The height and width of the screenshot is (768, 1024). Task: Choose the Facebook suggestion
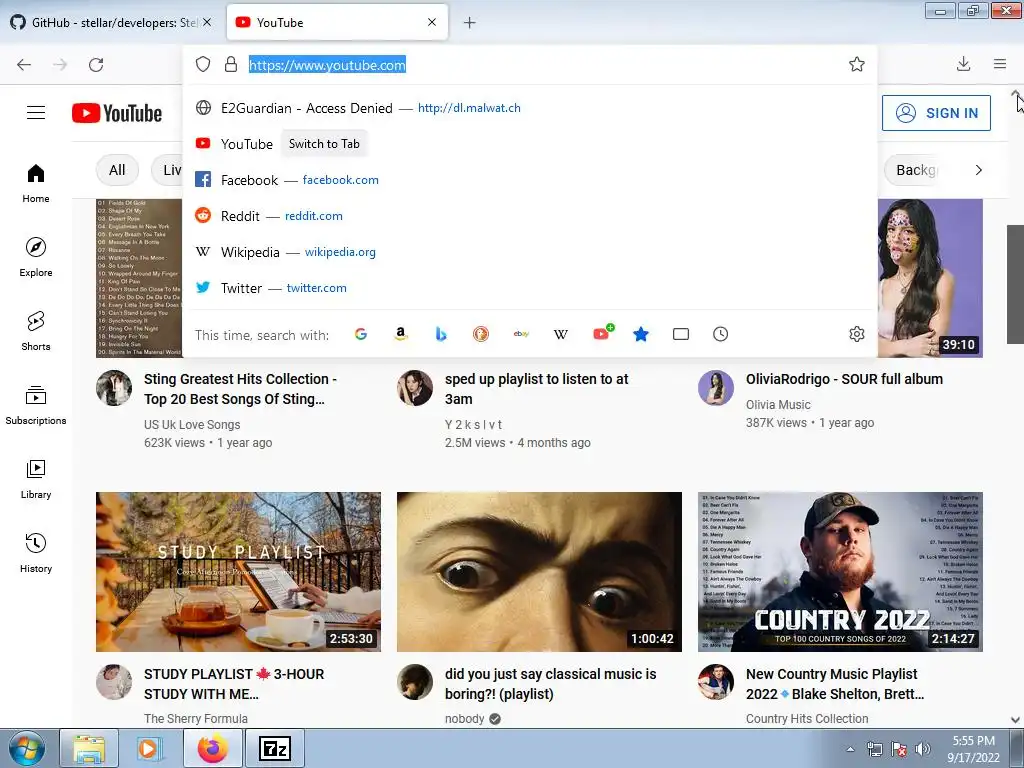coord(530,180)
